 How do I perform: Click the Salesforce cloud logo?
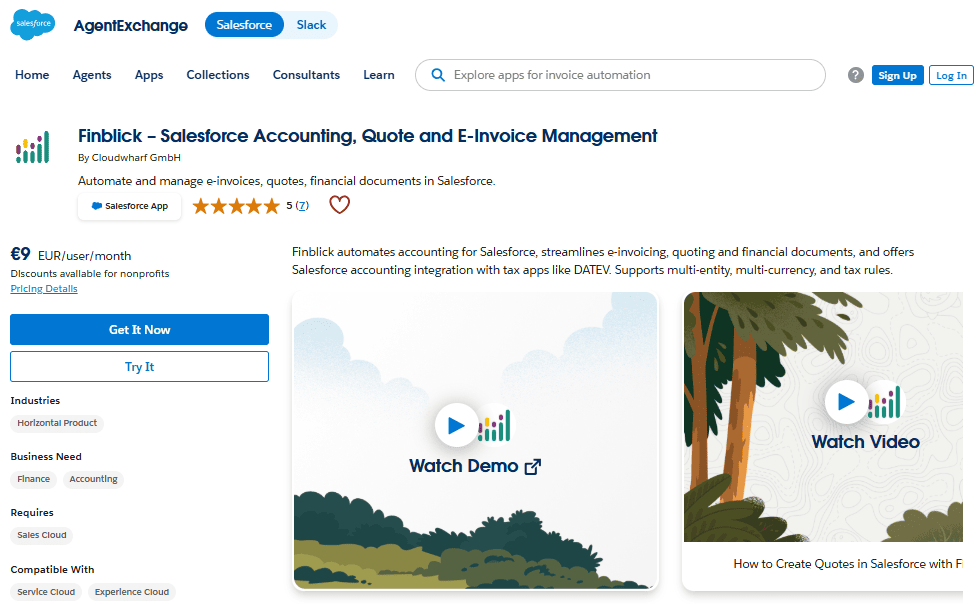32,24
